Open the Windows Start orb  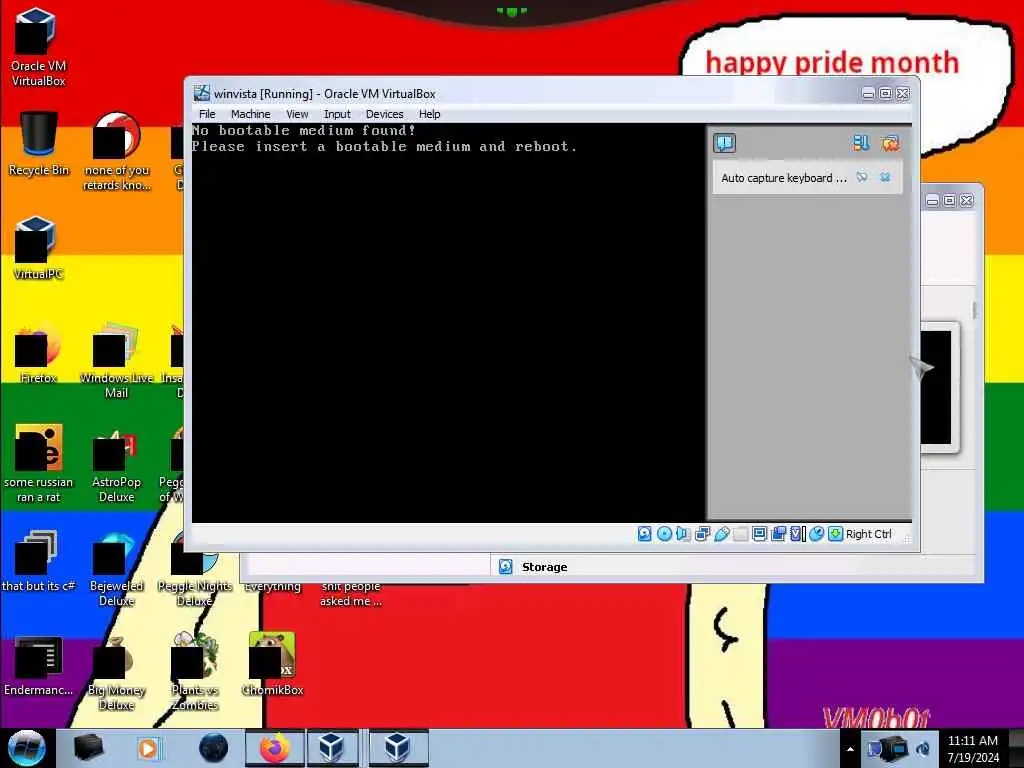point(26,748)
